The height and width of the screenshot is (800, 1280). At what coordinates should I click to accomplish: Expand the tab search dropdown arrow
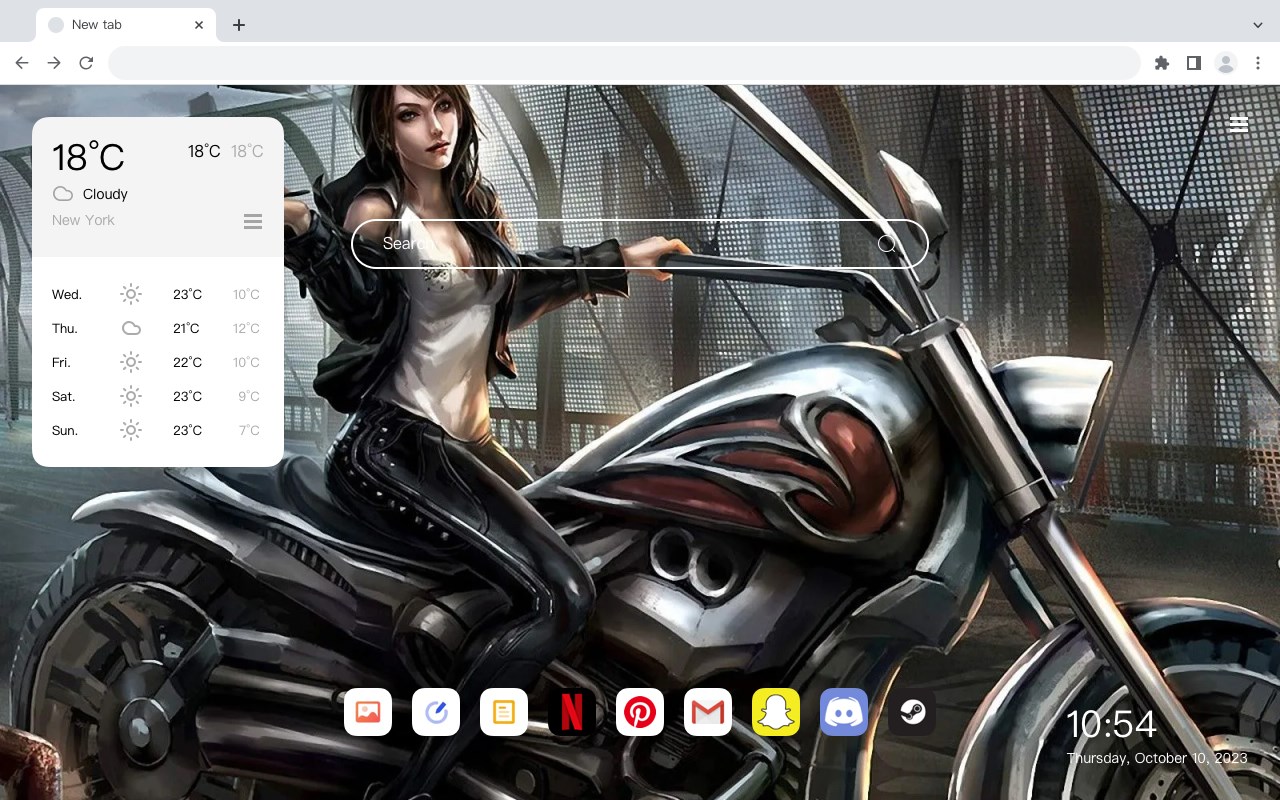pos(1258,25)
